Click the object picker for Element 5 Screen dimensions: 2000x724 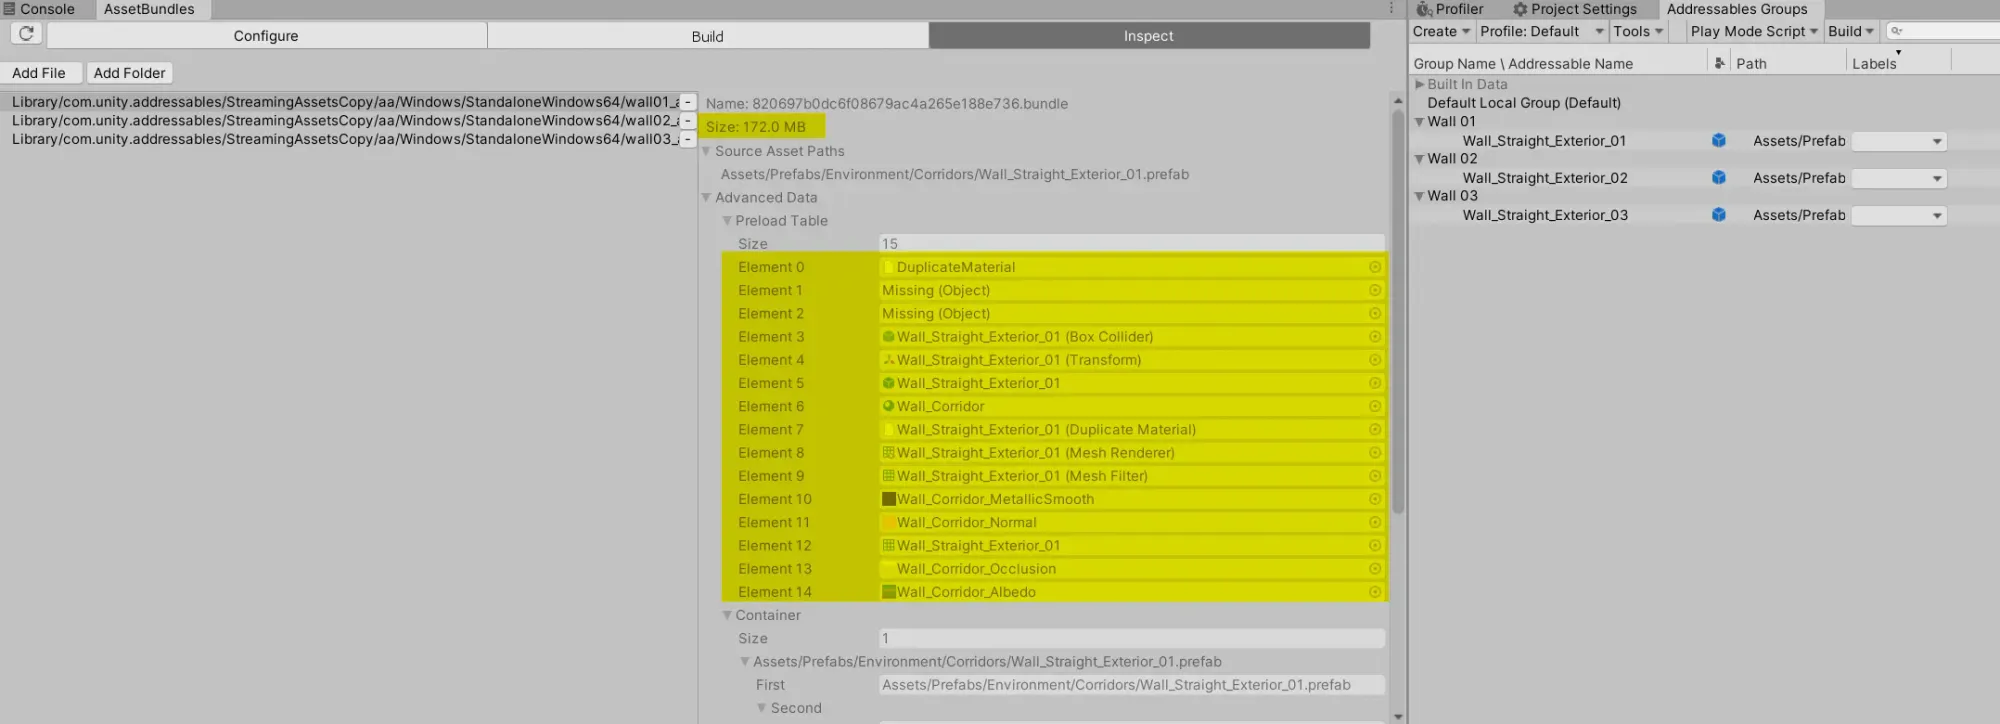[1375, 383]
